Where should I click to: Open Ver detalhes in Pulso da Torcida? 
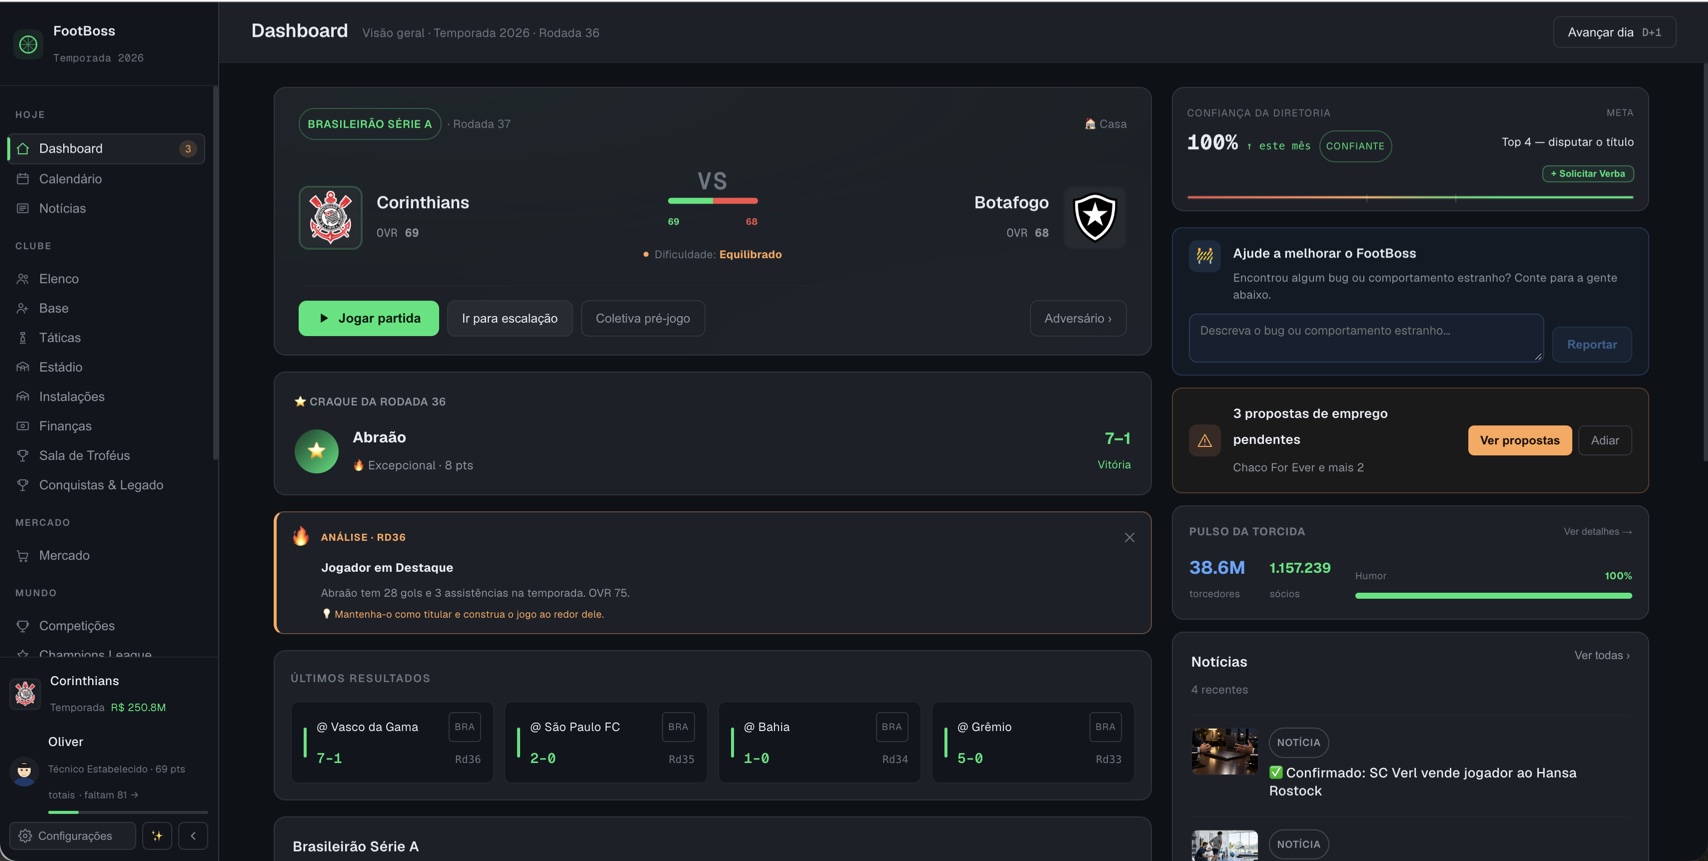pyautogui.click(x=1597, y=532)
